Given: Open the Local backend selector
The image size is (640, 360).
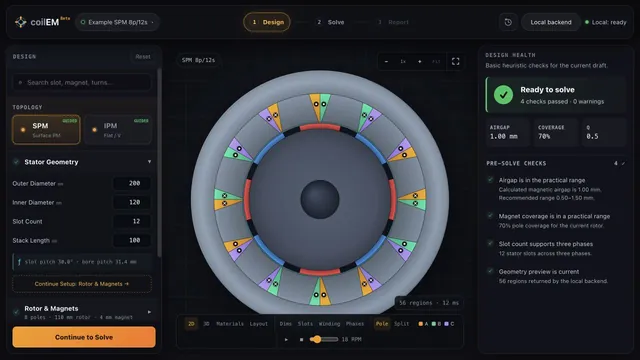Looking at the screenshot, I should pos(551,22).
